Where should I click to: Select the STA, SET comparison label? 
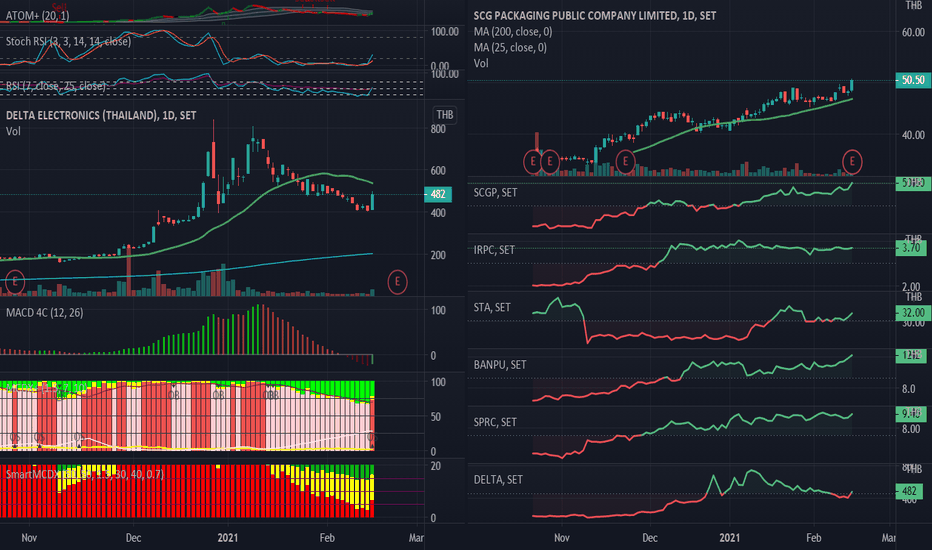[492, 307]
